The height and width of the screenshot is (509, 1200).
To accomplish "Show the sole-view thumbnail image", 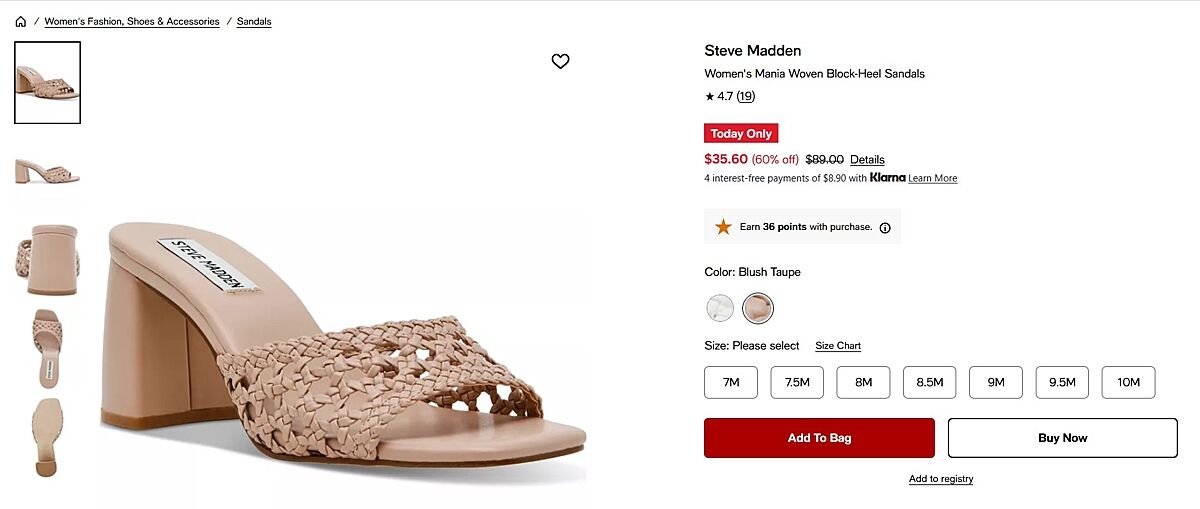I will point(47,437).
